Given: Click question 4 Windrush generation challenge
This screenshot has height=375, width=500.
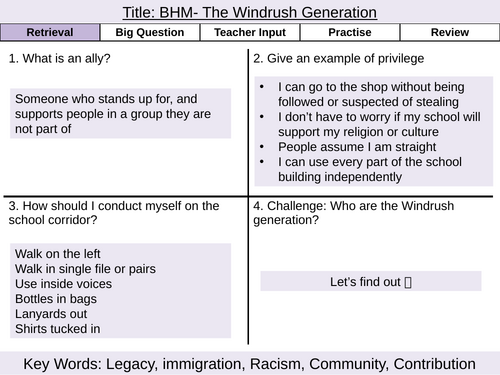Looking at the screenshot, I should point(353,213).
